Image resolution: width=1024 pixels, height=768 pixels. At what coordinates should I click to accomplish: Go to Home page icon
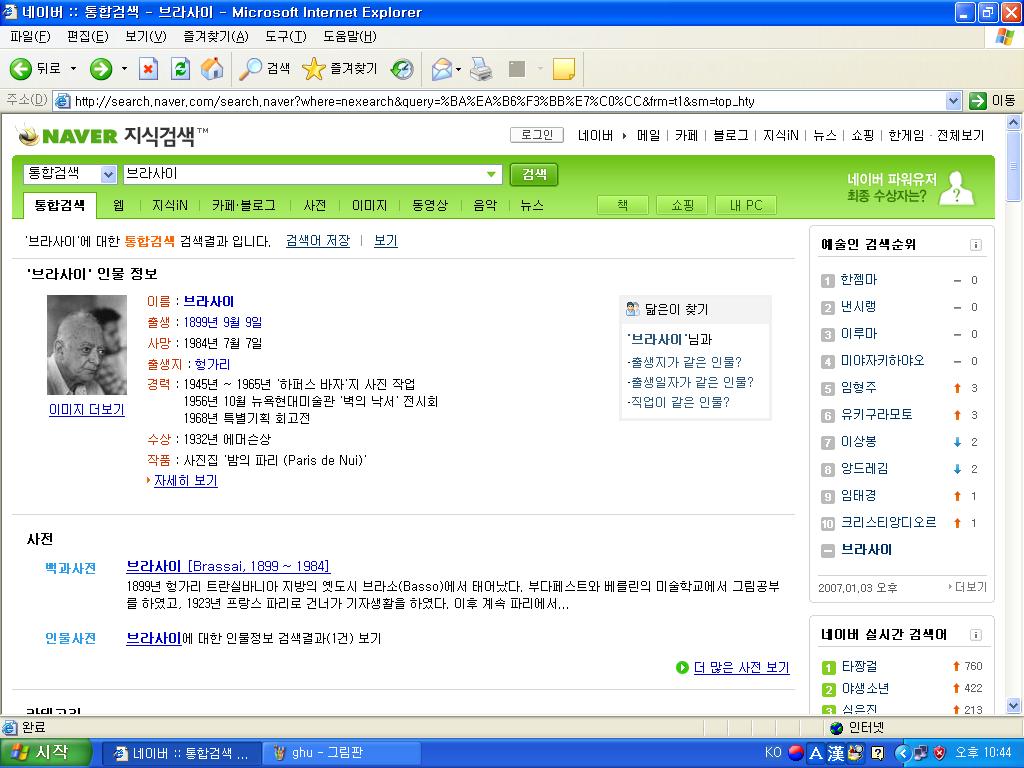[x=212, y=68]
